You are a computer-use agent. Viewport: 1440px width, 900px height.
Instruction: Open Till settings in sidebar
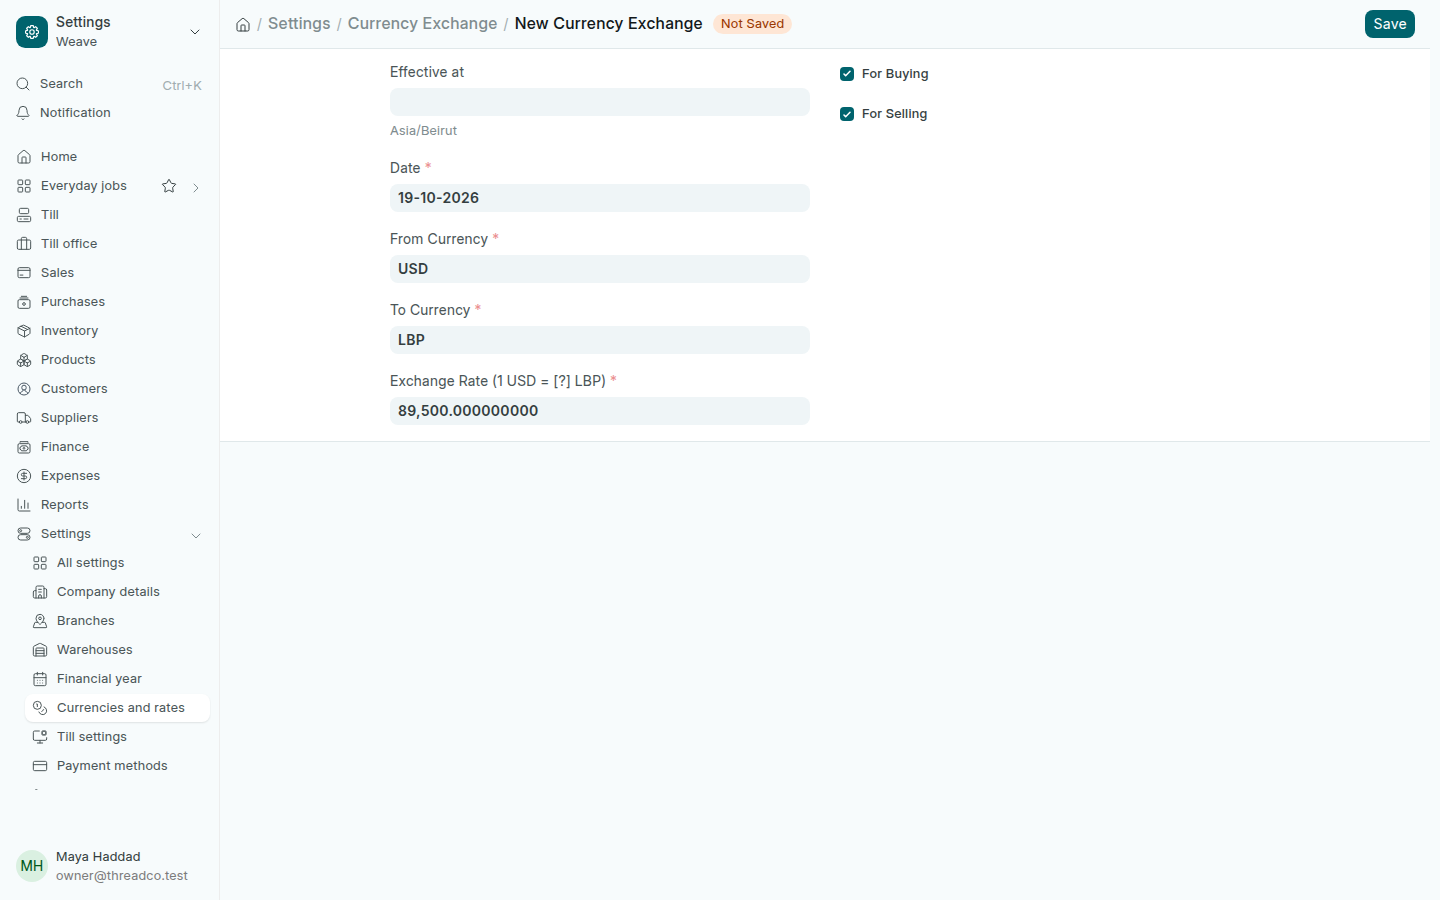pyautogui.click(x=117, y=737)
